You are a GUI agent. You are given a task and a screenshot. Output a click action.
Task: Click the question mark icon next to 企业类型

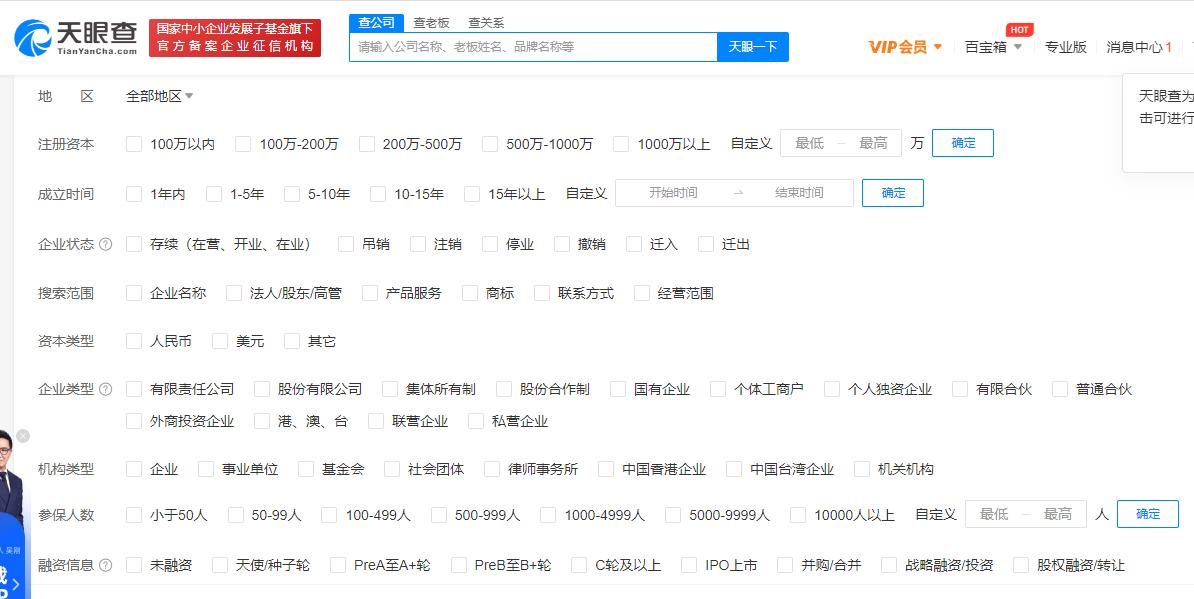106,389
